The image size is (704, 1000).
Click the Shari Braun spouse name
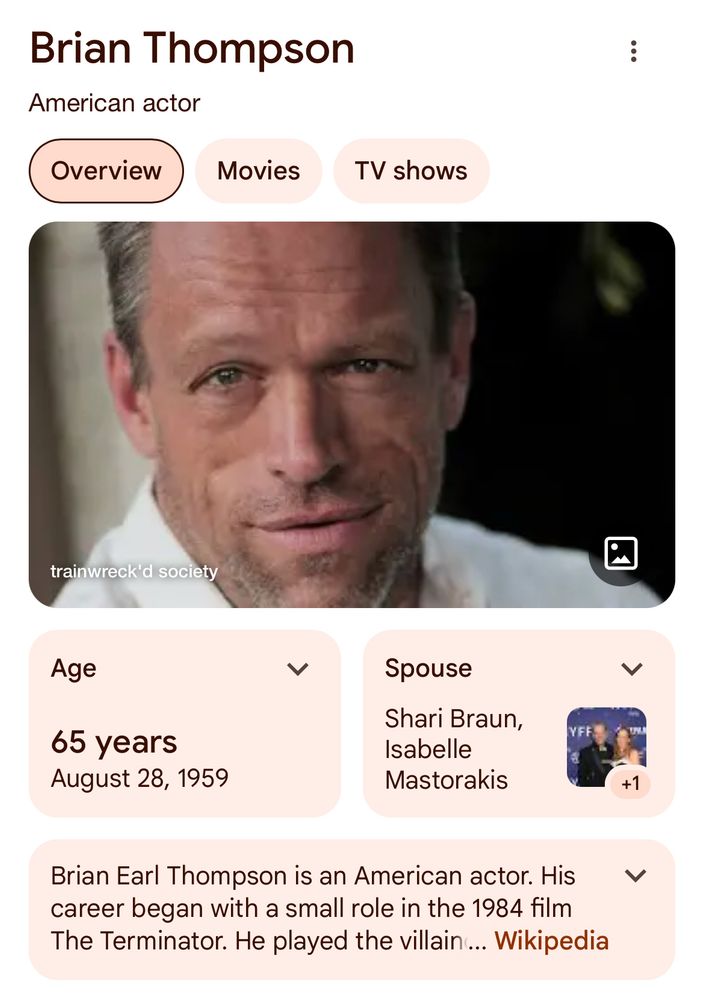453,719
